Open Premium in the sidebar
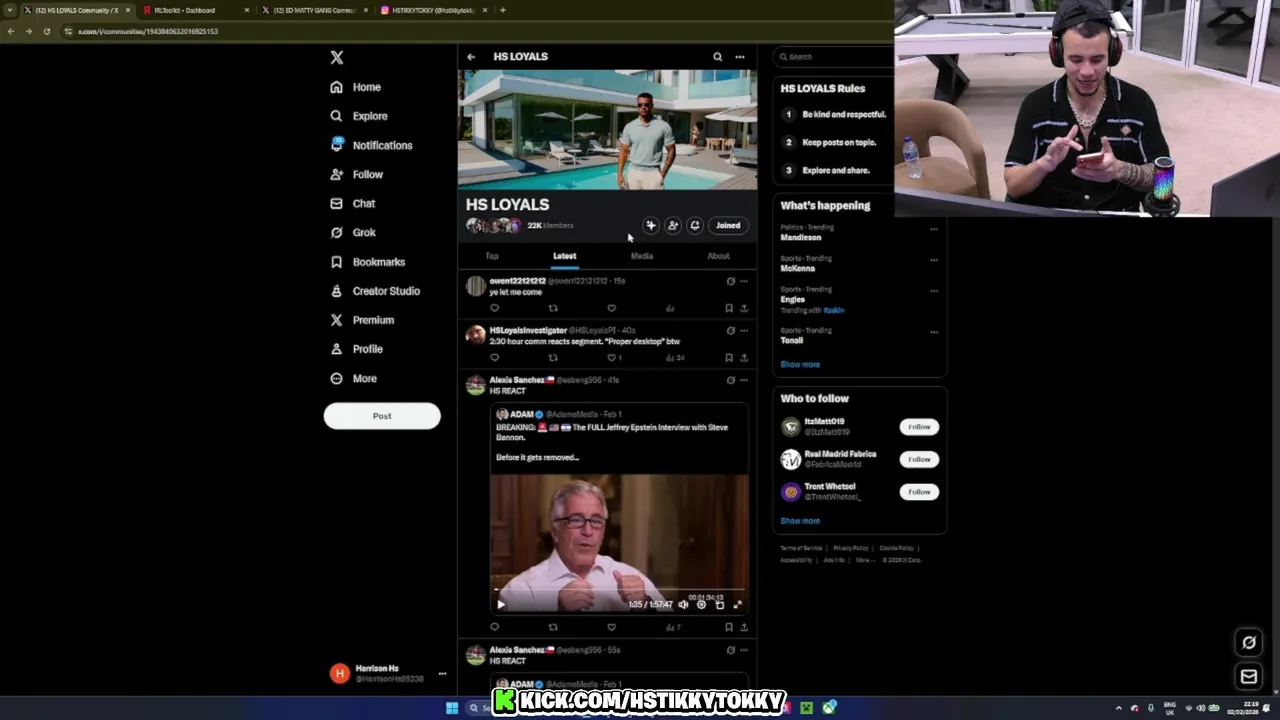The width and height of the screenshot is (1280, 720). (x=362, y=320)
